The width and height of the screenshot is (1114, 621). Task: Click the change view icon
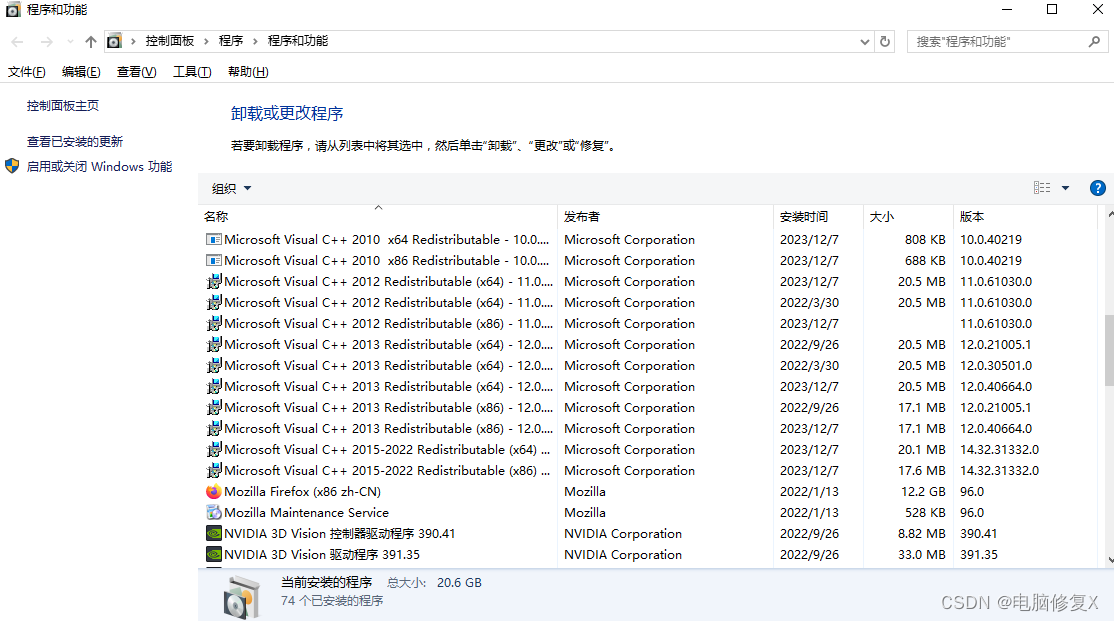click(1042, 188)
